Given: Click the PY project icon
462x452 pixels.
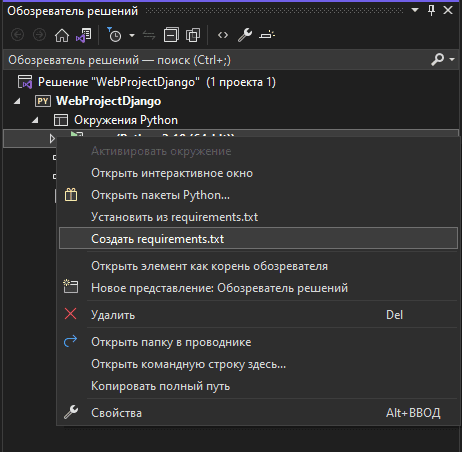Looking at the screenshot, I should pos(43,101).
